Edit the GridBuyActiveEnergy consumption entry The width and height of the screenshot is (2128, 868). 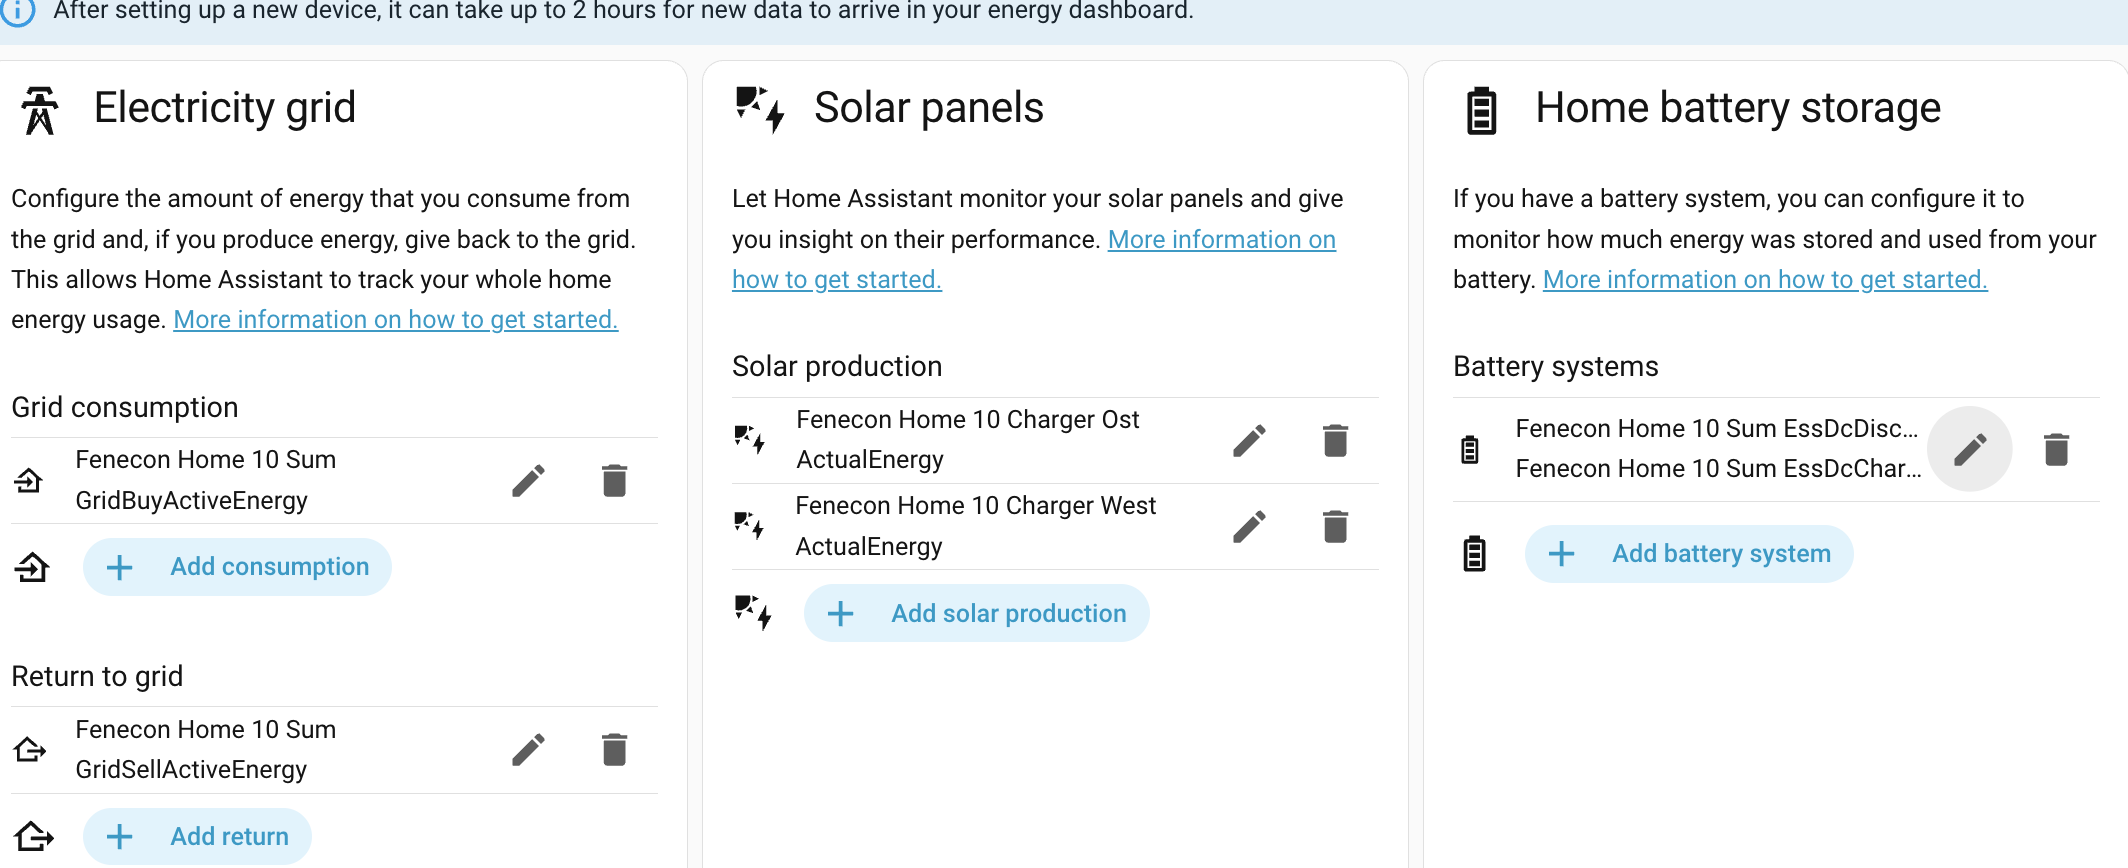pos(528,481)
